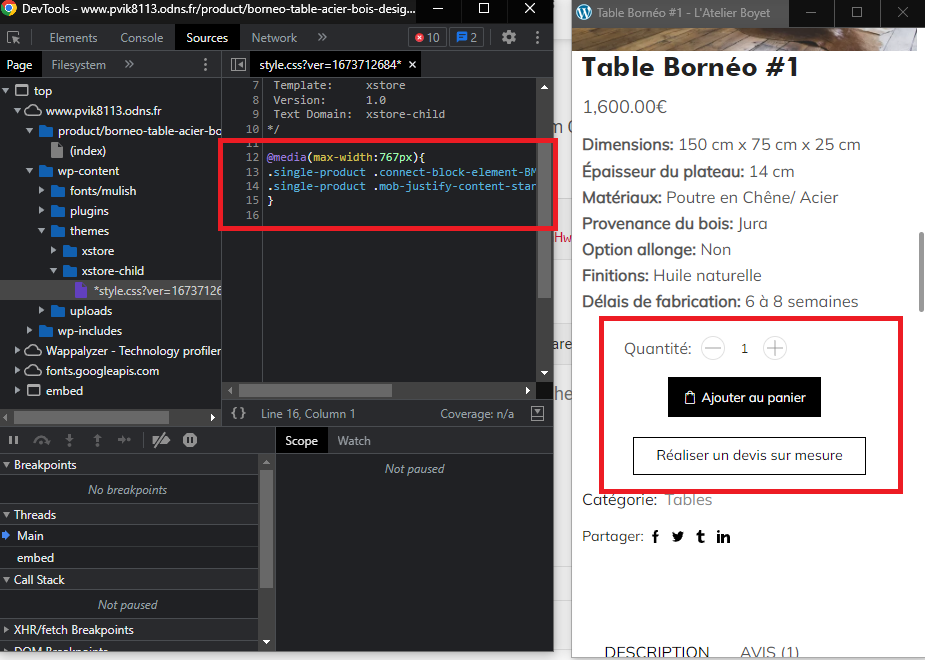Expand the uploads folder
This screenshot has width=925, height=660.
coord(41,311)
